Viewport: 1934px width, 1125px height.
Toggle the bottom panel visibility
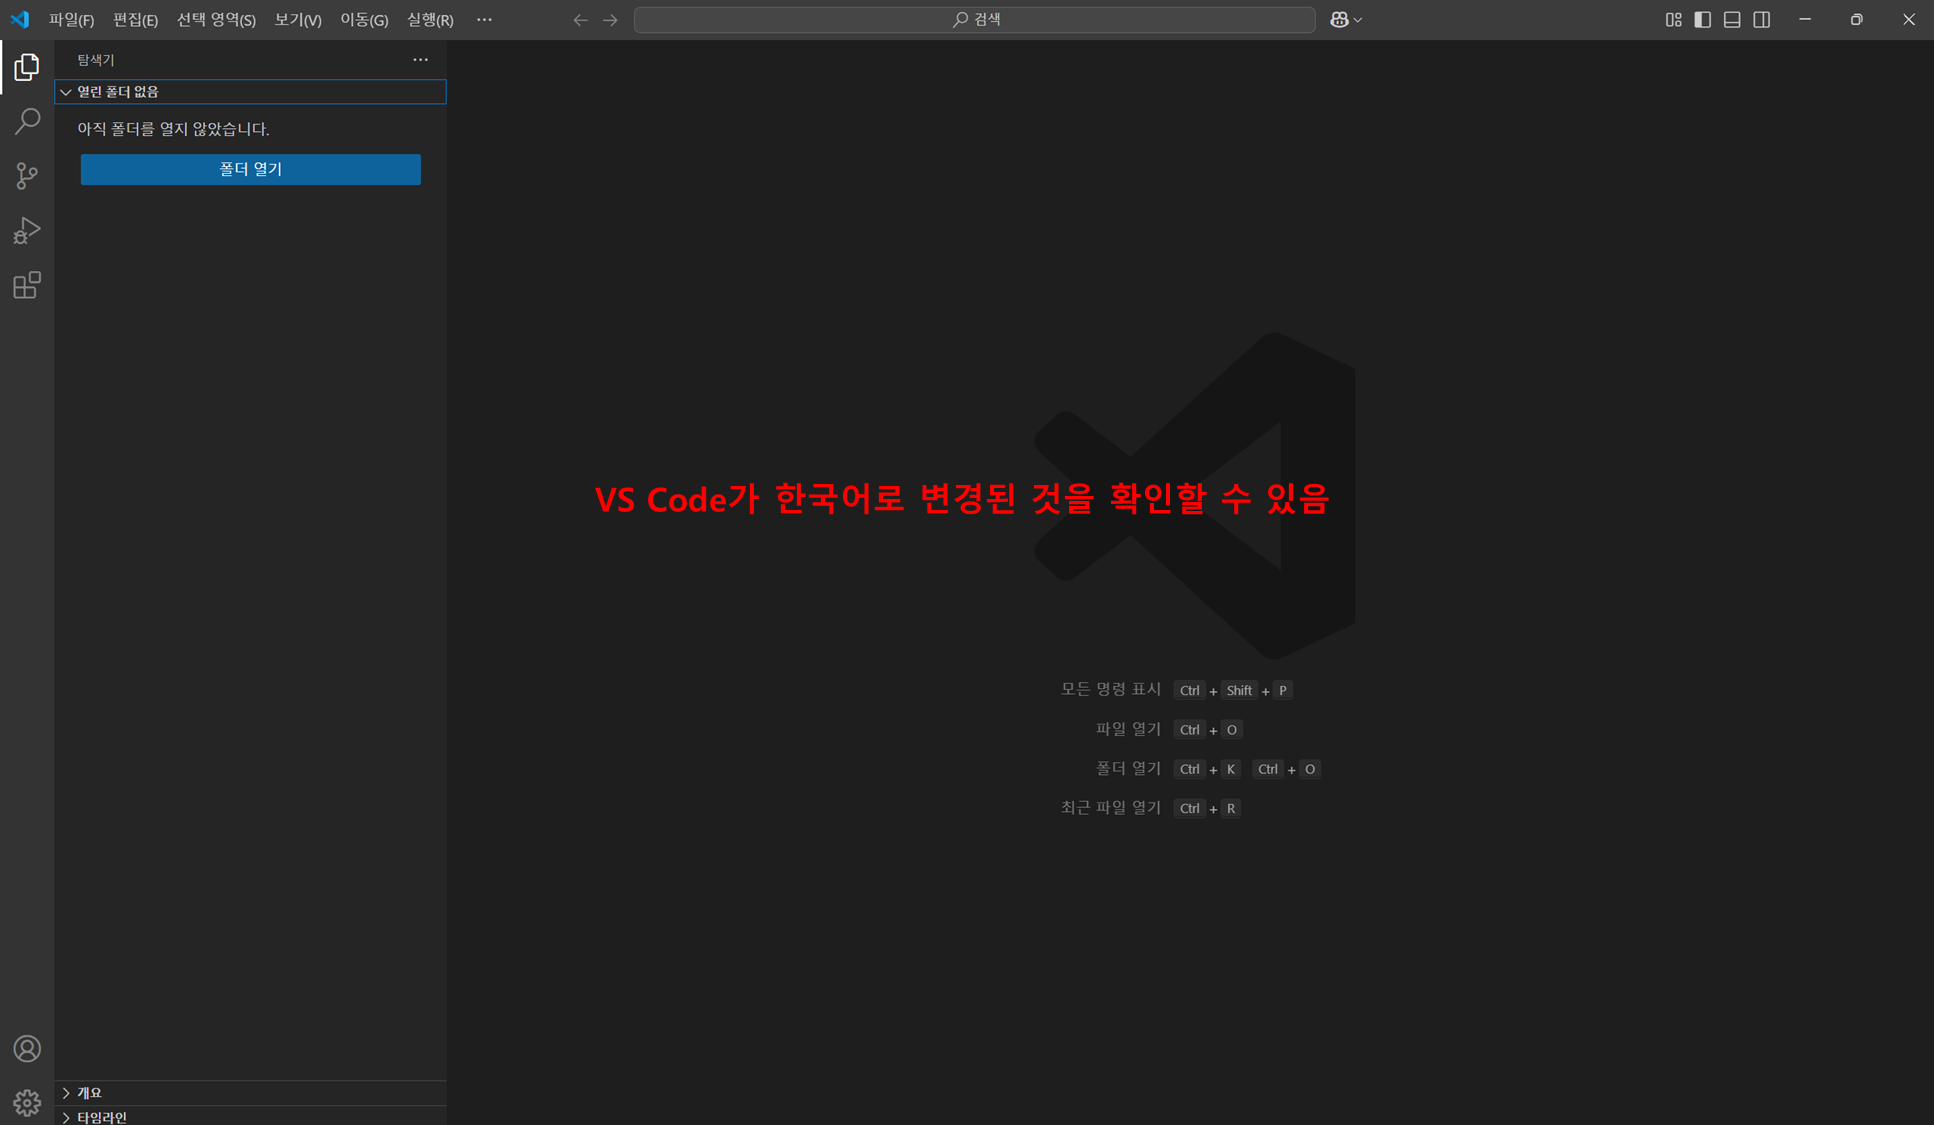(x=1732, y=20)
